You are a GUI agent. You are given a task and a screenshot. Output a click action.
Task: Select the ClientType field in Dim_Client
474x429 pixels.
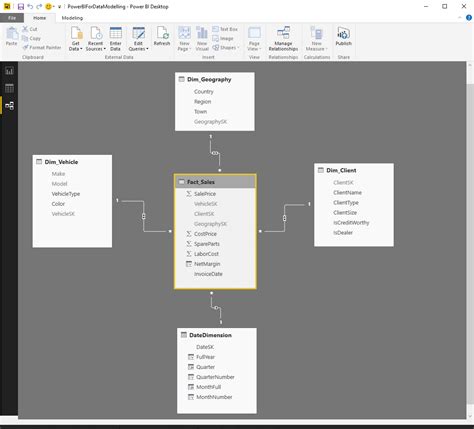[346, 203]
